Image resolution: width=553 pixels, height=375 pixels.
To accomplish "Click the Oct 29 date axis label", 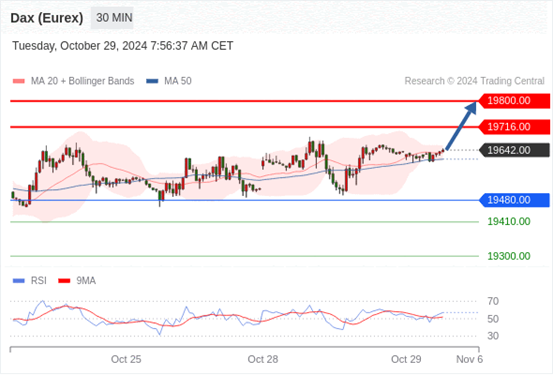I will tap(406, 359).
